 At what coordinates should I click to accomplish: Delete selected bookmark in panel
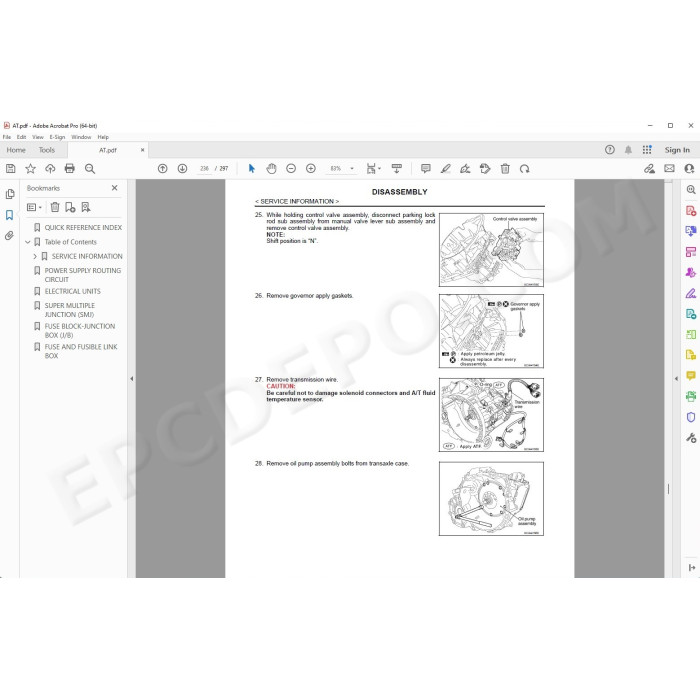click(x=55, y=207)
